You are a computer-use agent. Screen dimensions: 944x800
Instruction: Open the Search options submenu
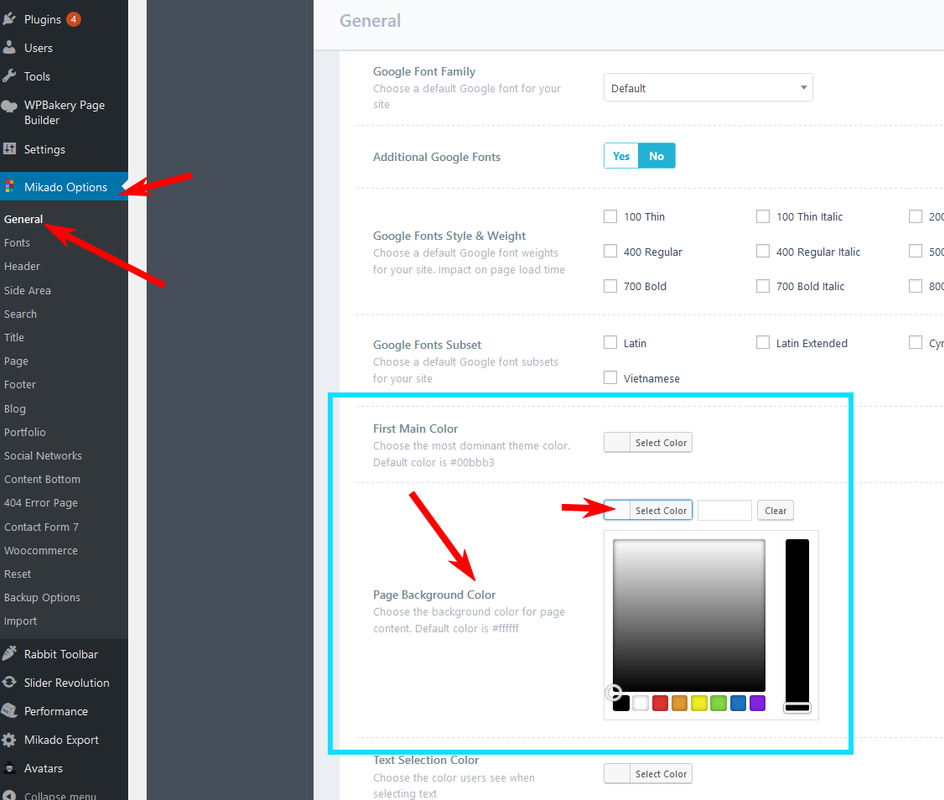click(x=20, y=314)
